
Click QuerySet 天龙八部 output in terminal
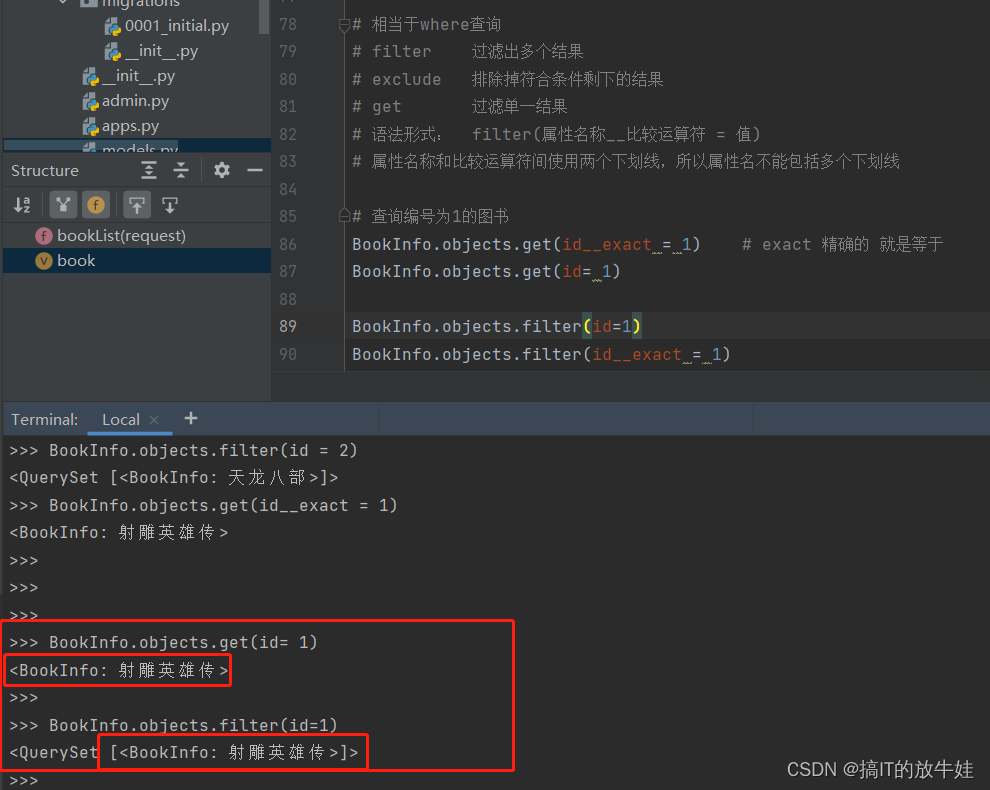click(x=174, y=478)
